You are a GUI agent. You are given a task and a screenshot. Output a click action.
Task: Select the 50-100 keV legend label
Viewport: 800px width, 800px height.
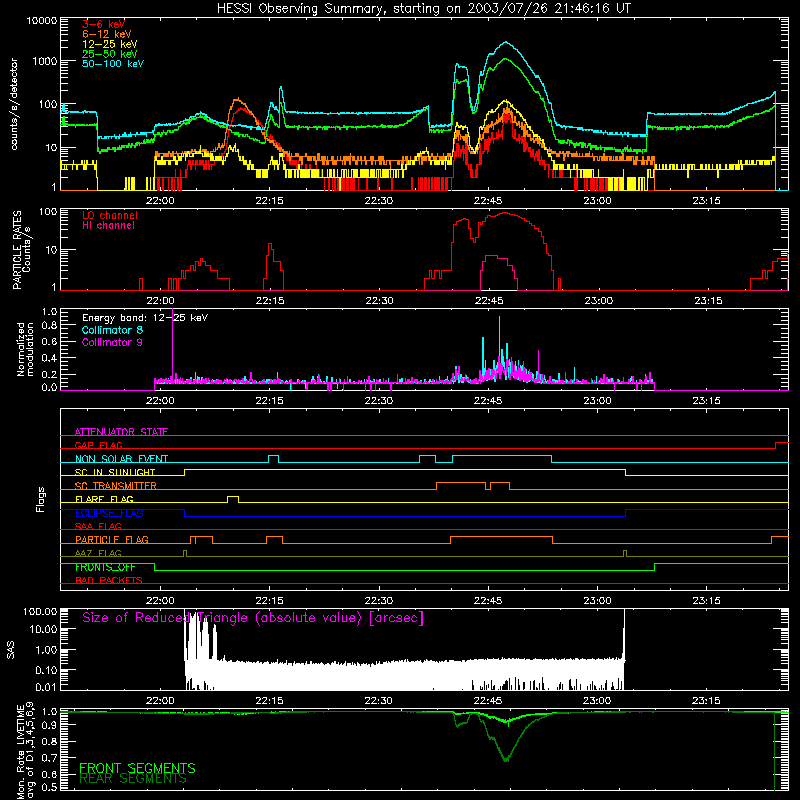(x=113, y=64)
